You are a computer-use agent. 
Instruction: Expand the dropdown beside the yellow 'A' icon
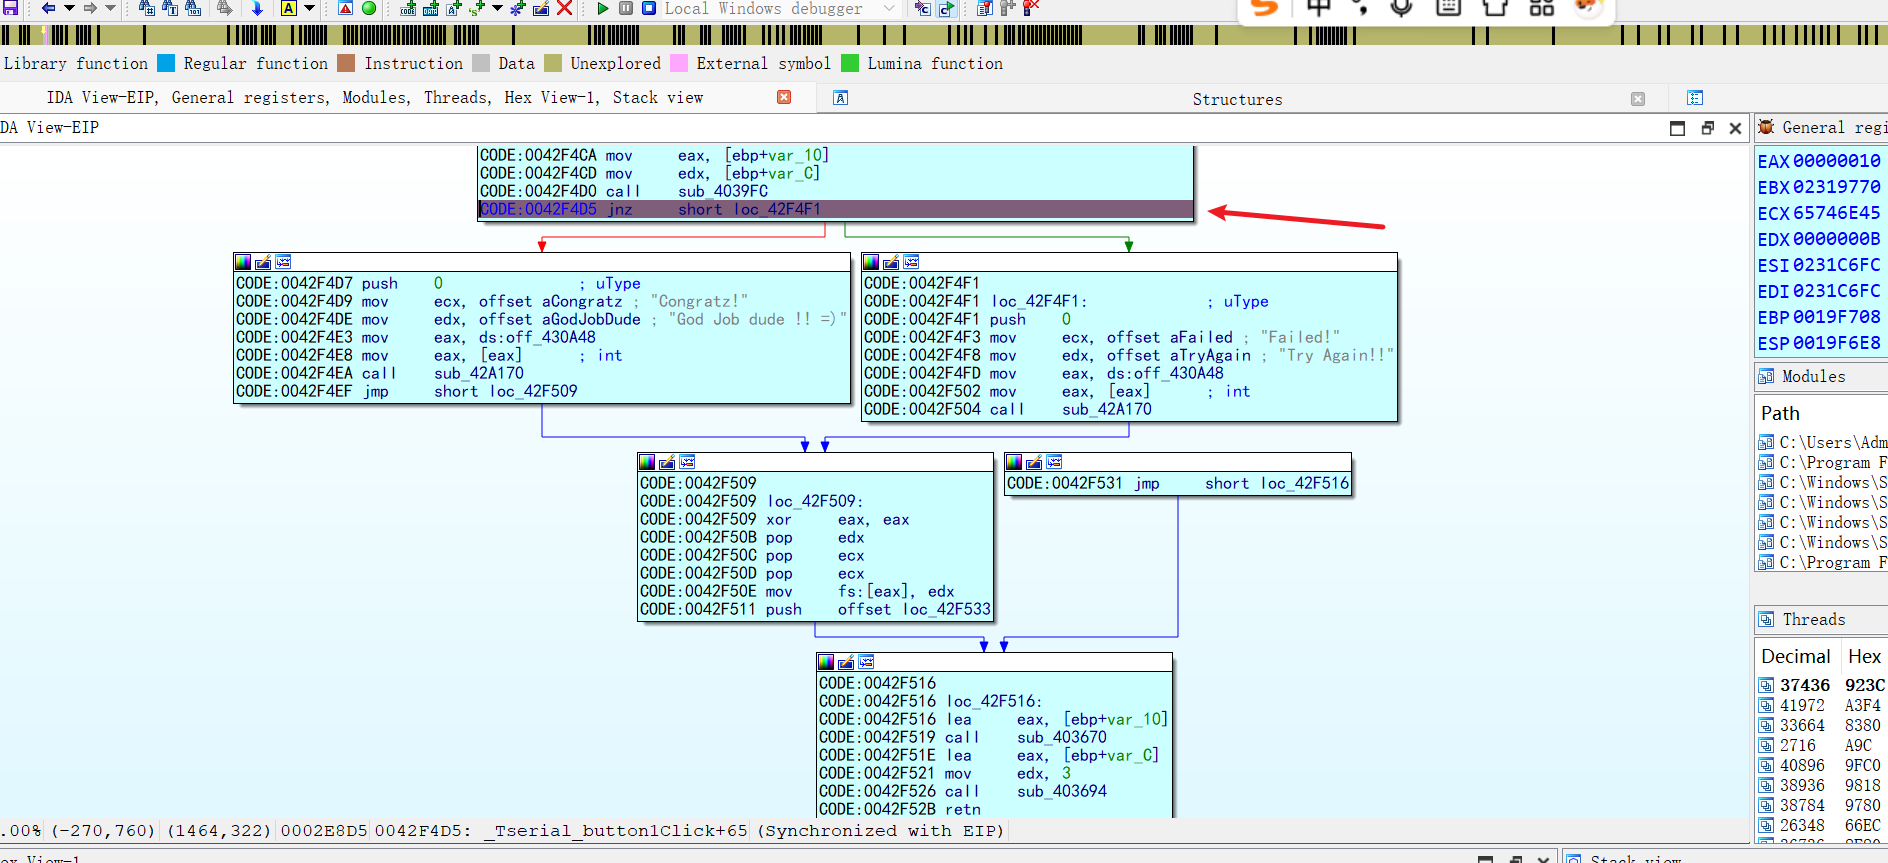[x=309, y=8]
